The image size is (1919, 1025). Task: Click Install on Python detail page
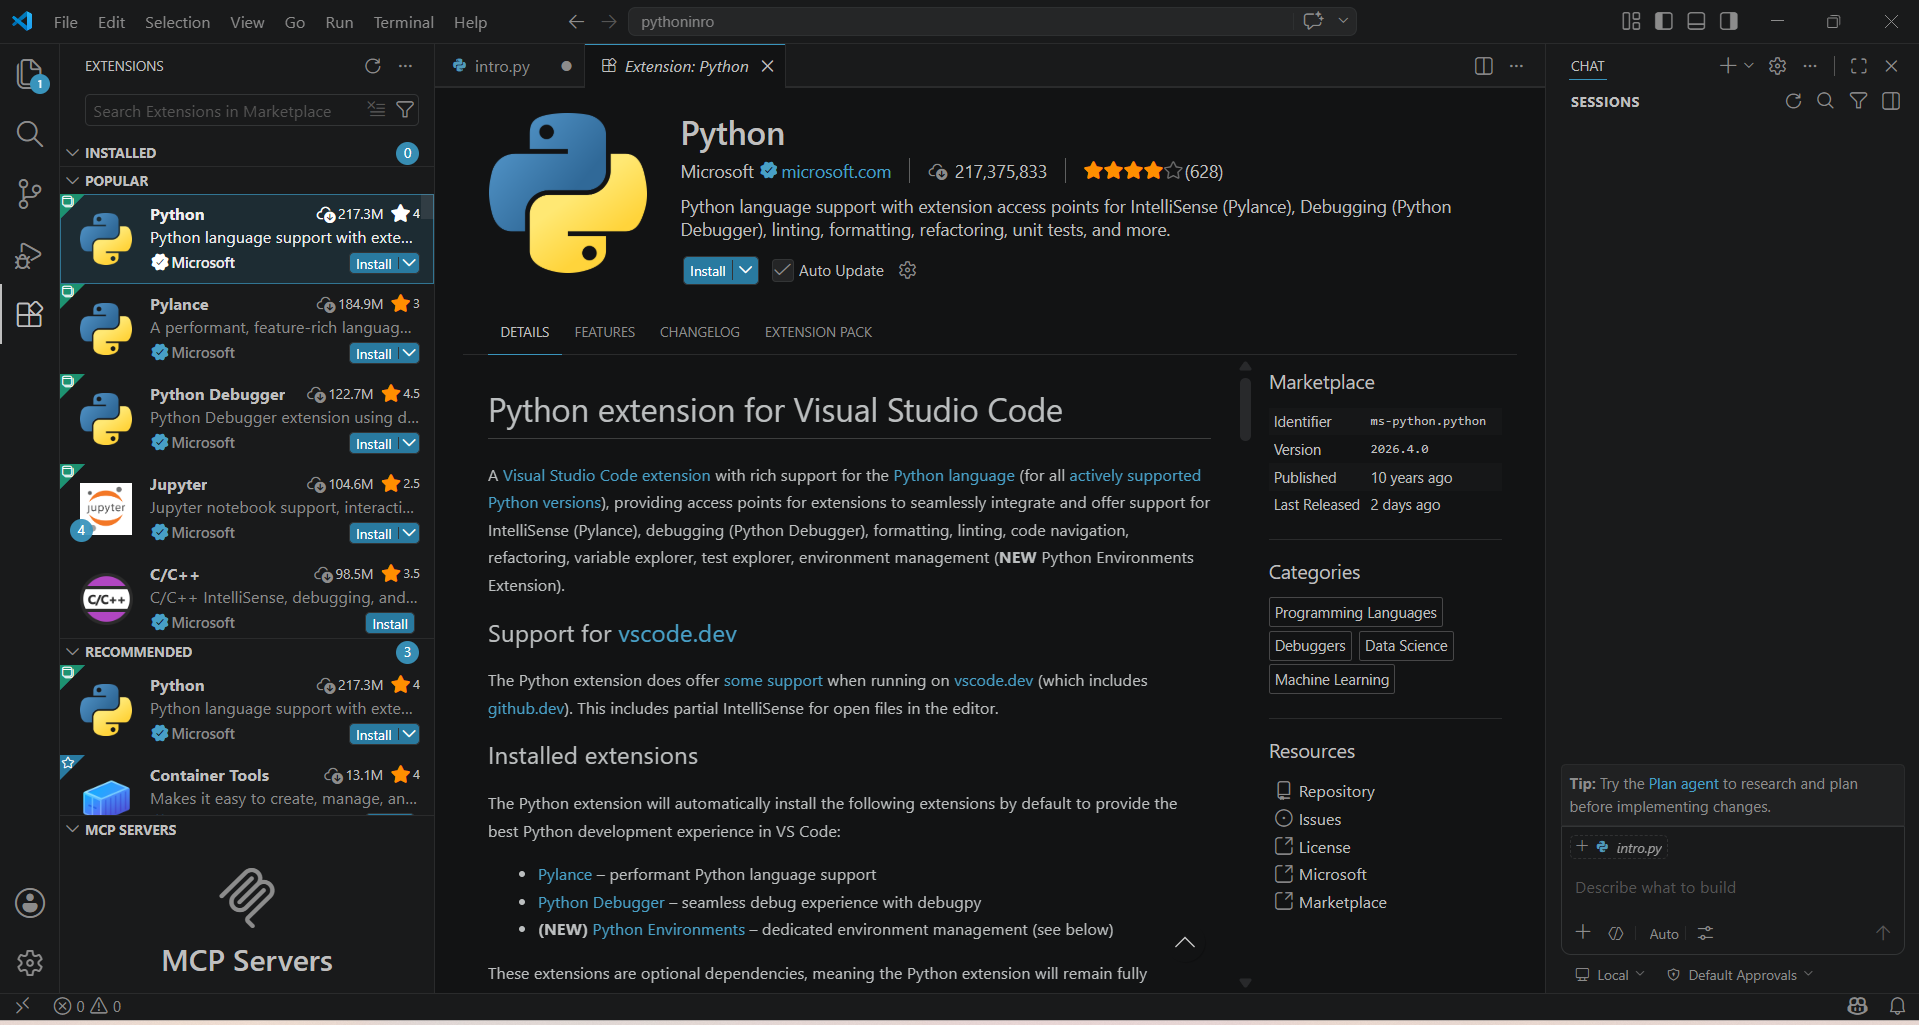[x=708, y=270]
